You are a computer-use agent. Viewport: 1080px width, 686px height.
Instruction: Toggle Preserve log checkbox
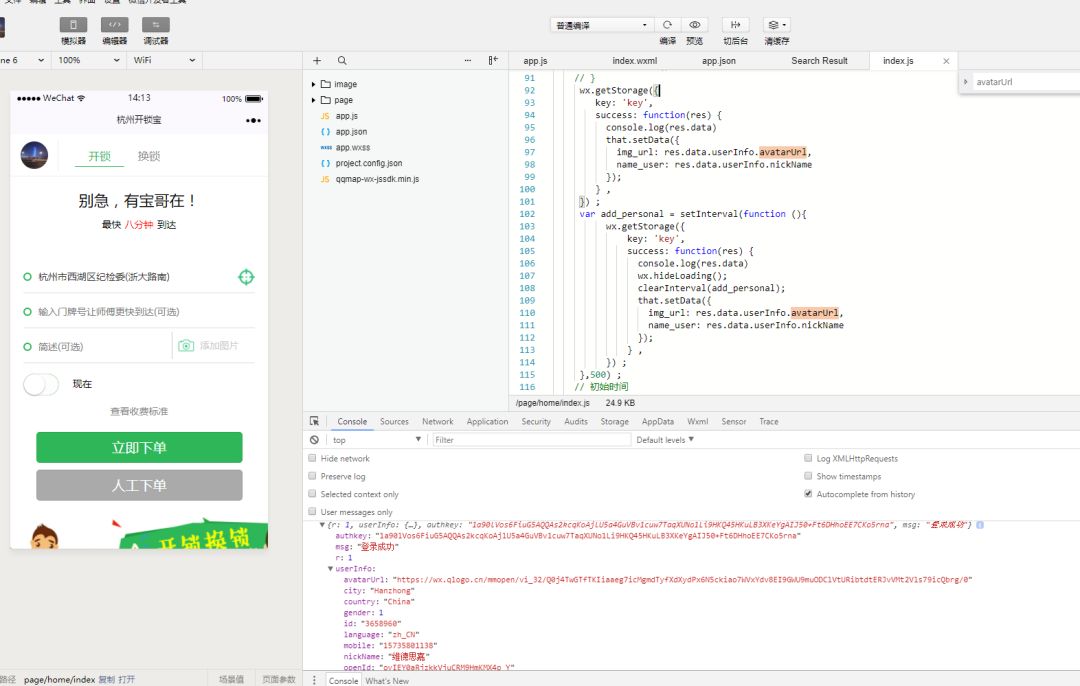[x=312, y=476]
